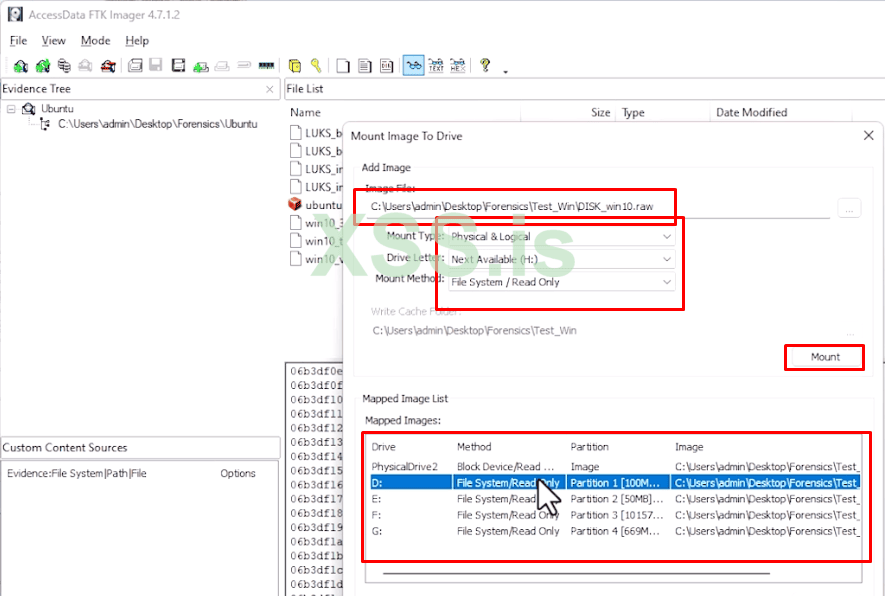Click Add All Attached Devices icon

pos(42,66)
